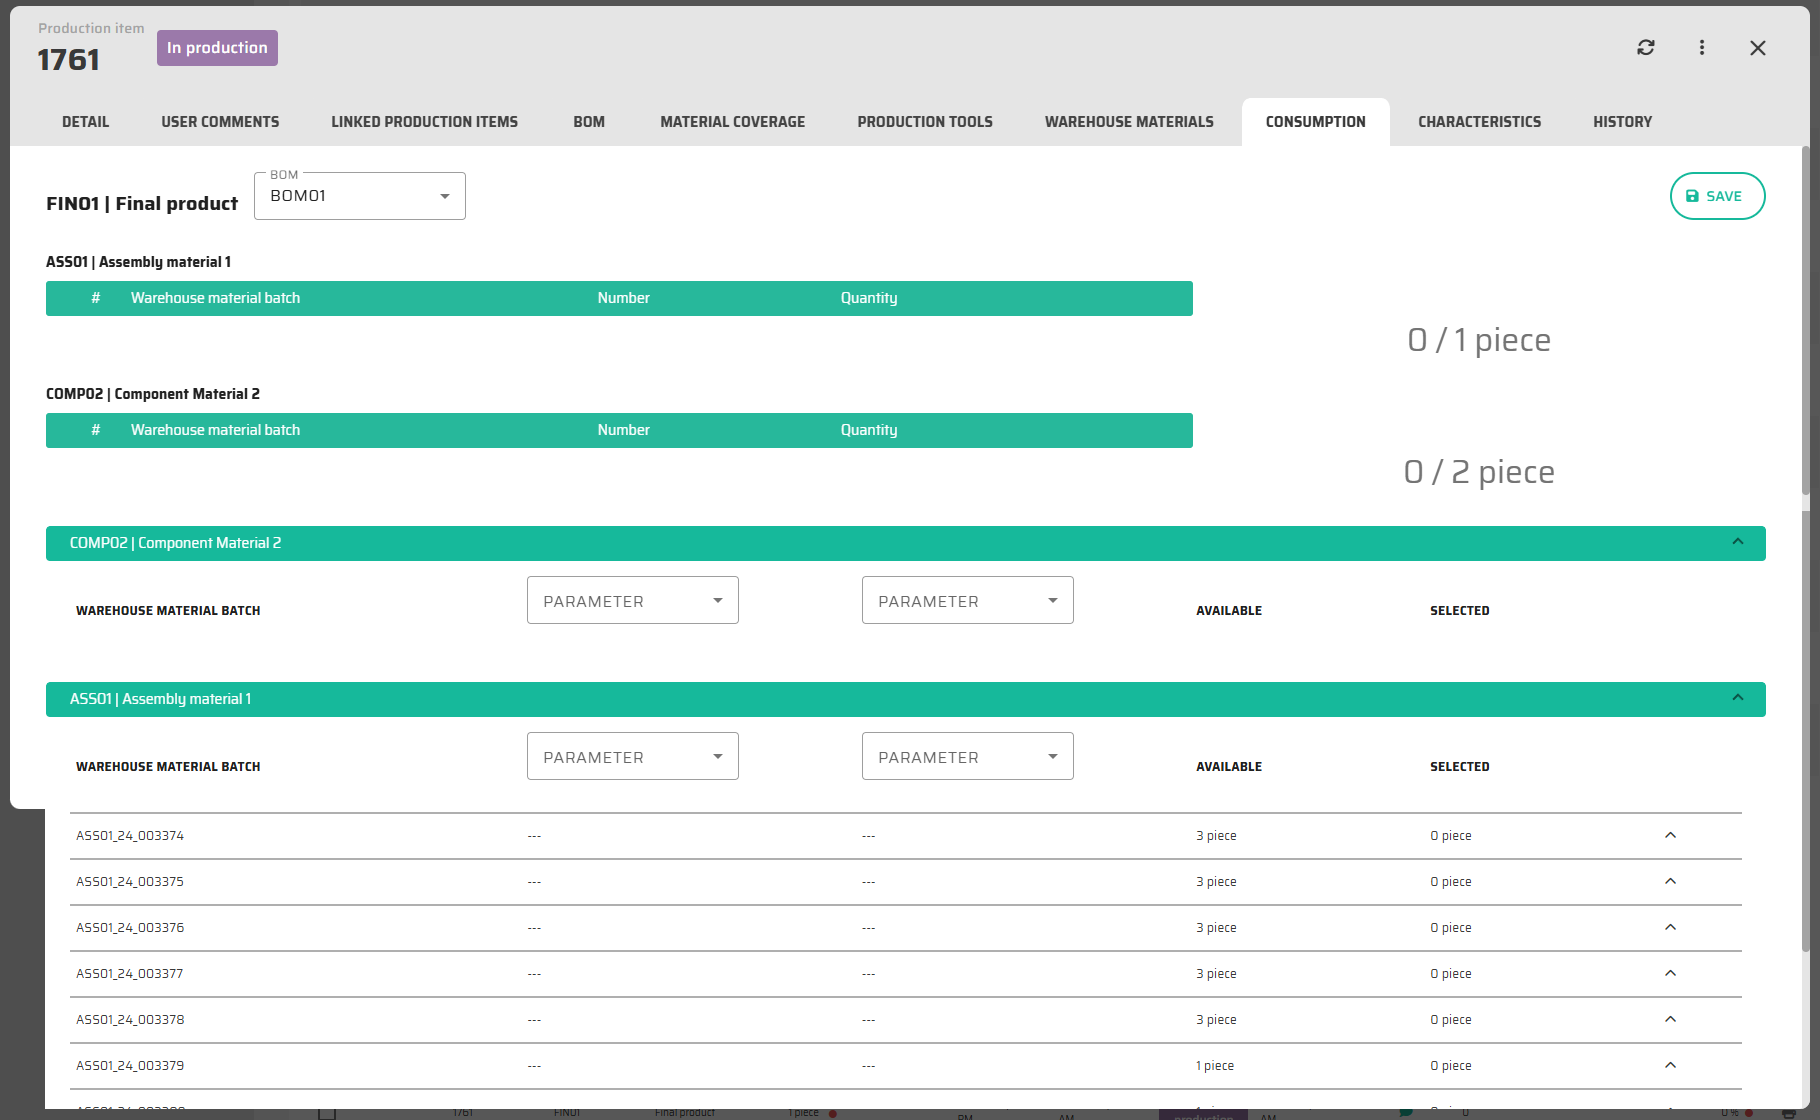Close the production item dialog

pos(1757,48)
